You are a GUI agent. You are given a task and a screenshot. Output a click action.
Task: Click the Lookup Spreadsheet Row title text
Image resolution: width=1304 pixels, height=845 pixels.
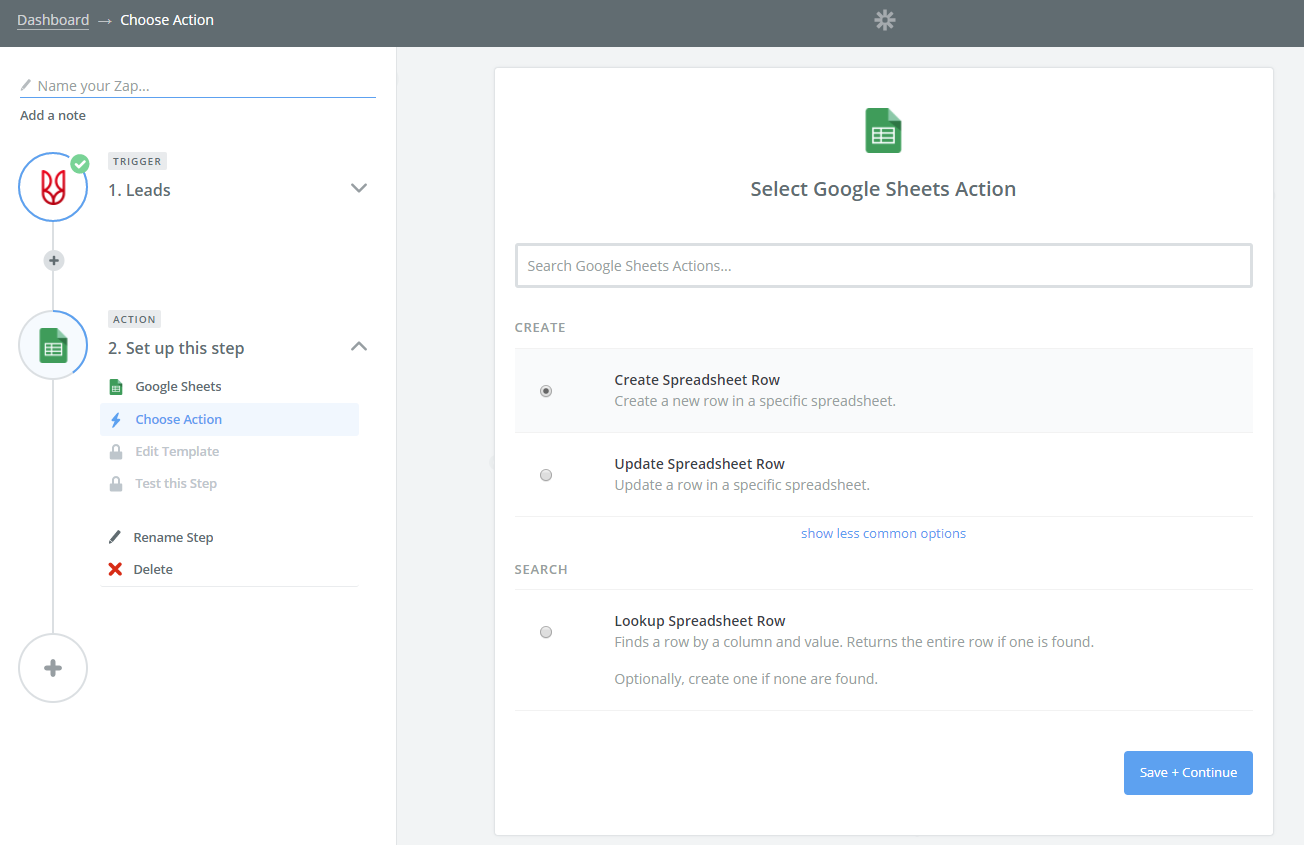[700, 621]
